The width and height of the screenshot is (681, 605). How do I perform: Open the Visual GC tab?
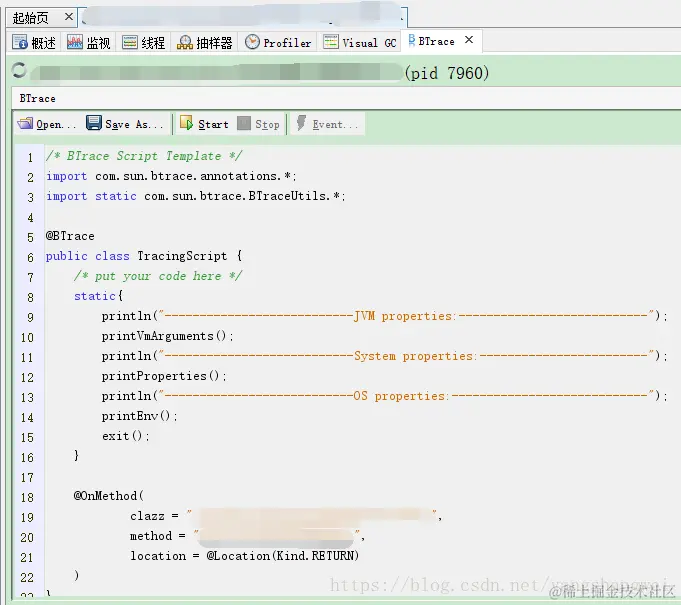tap(360, 43)
